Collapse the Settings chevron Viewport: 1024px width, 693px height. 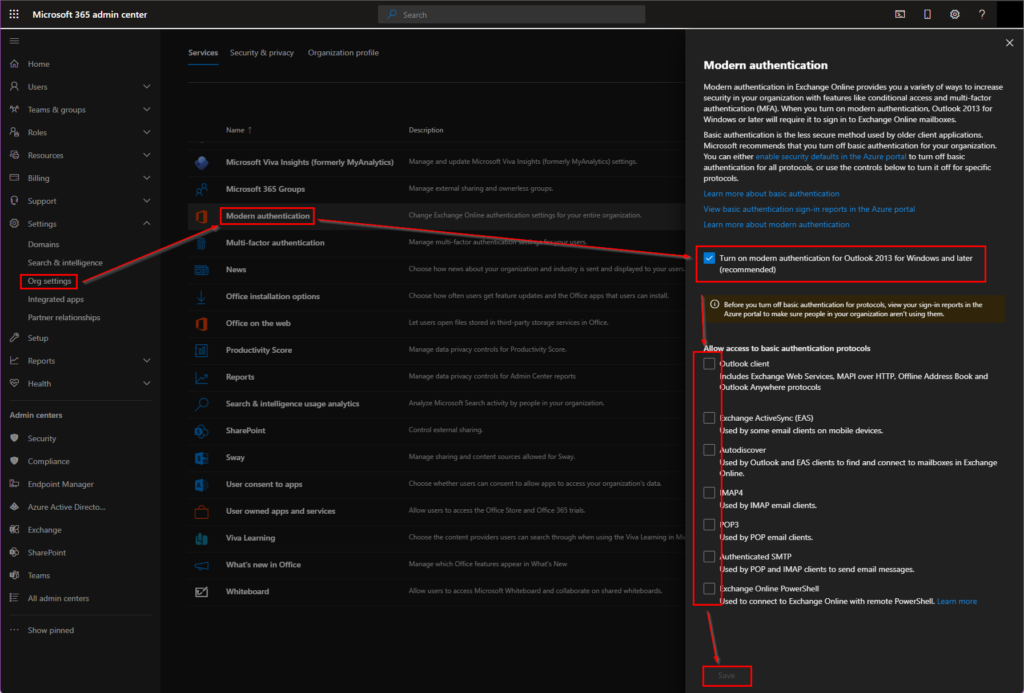pyautogui.click(x=146, y=223)
